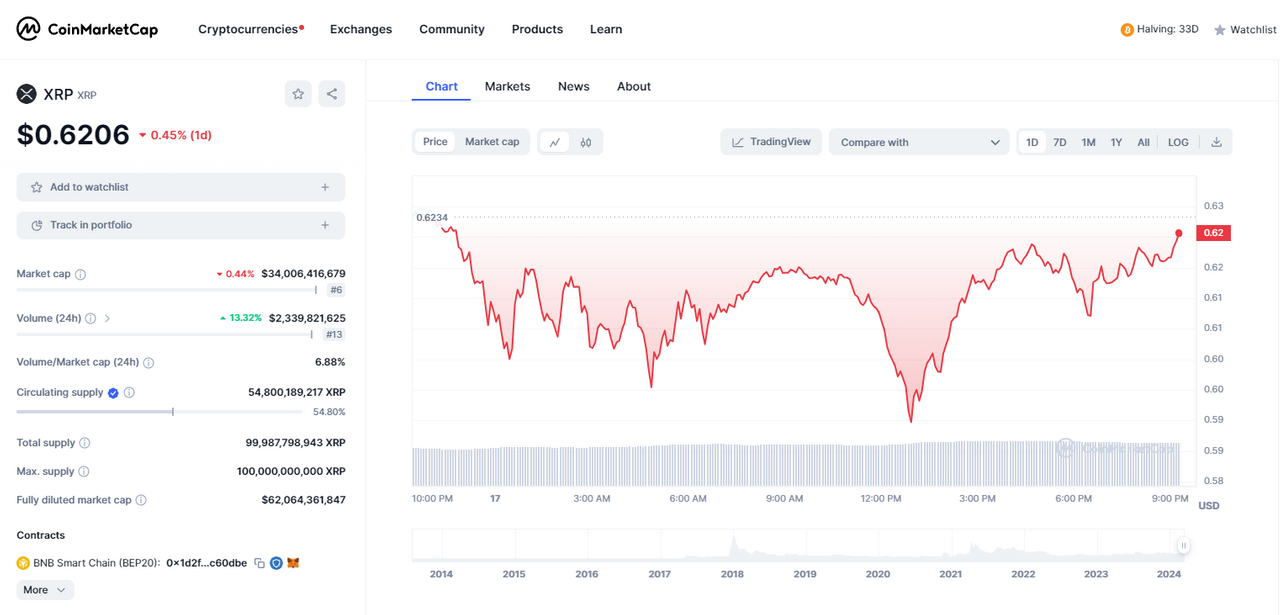This screenshot has height=615, width=1280.
Task: Select the Market cap chart toggle
Action: pos(492,142)
